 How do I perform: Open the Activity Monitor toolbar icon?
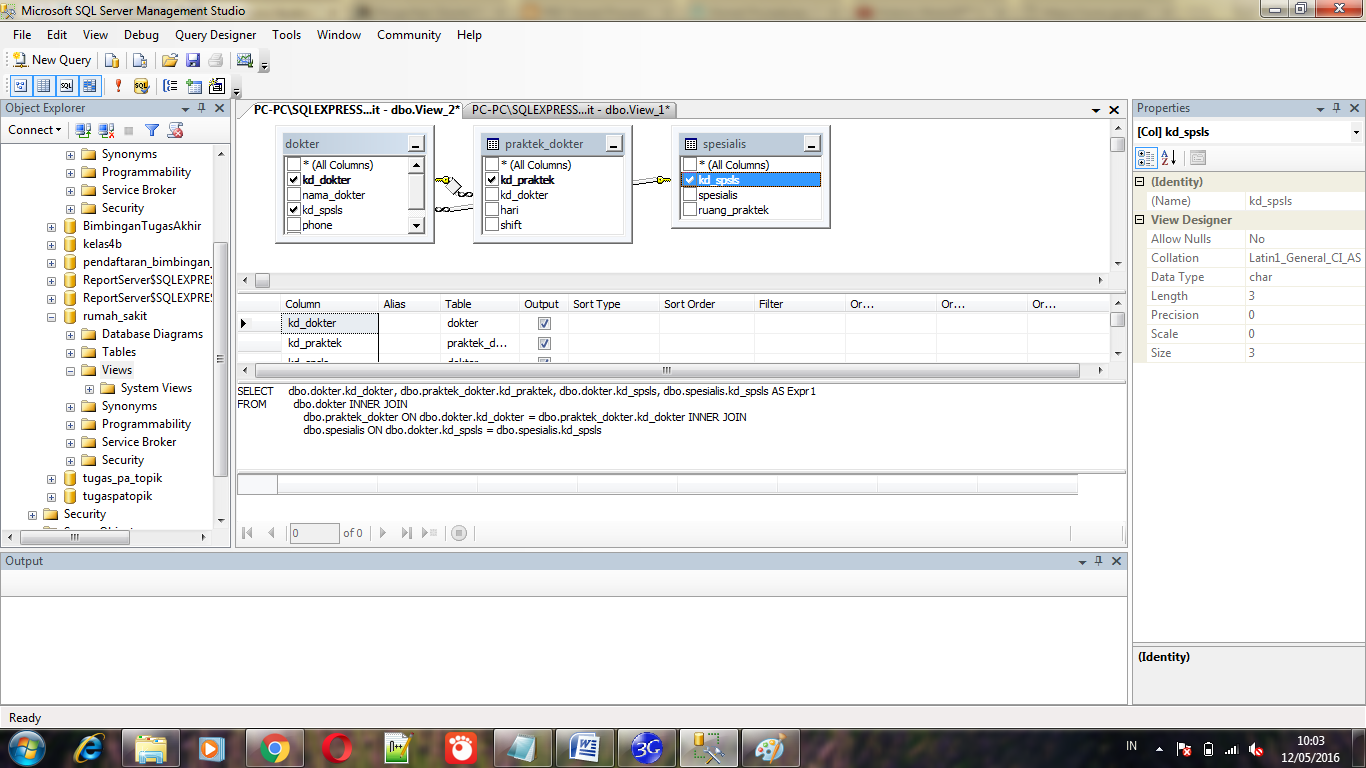tap(245, 60)
